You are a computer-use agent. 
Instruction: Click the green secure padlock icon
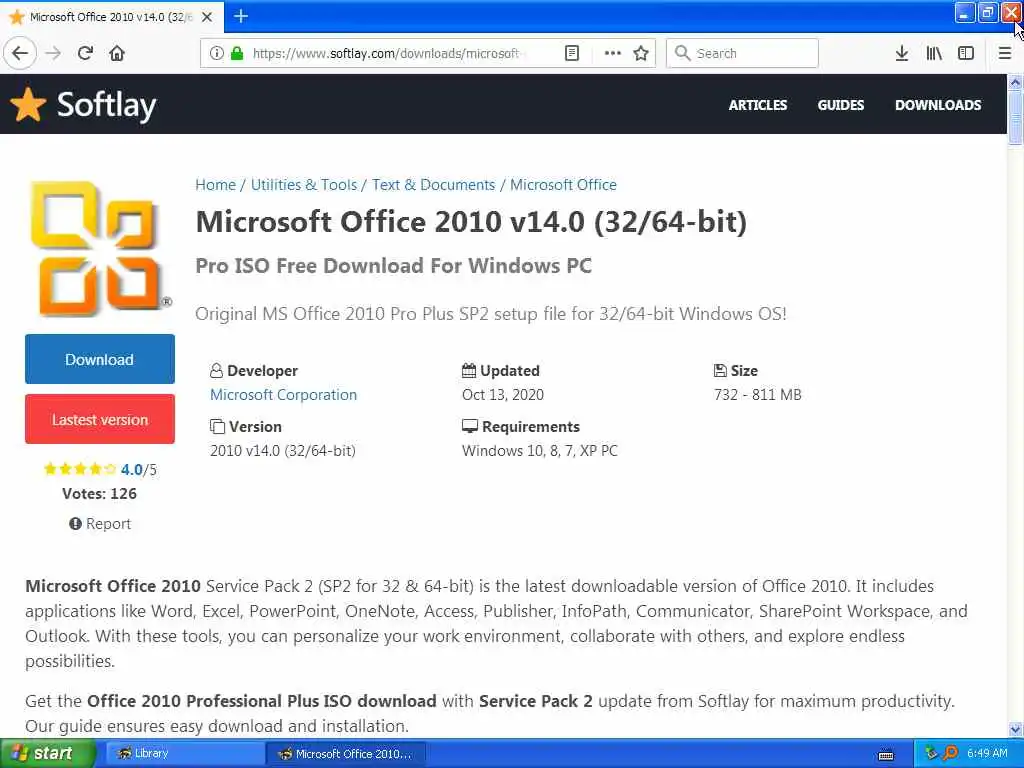tap(237, 53)
